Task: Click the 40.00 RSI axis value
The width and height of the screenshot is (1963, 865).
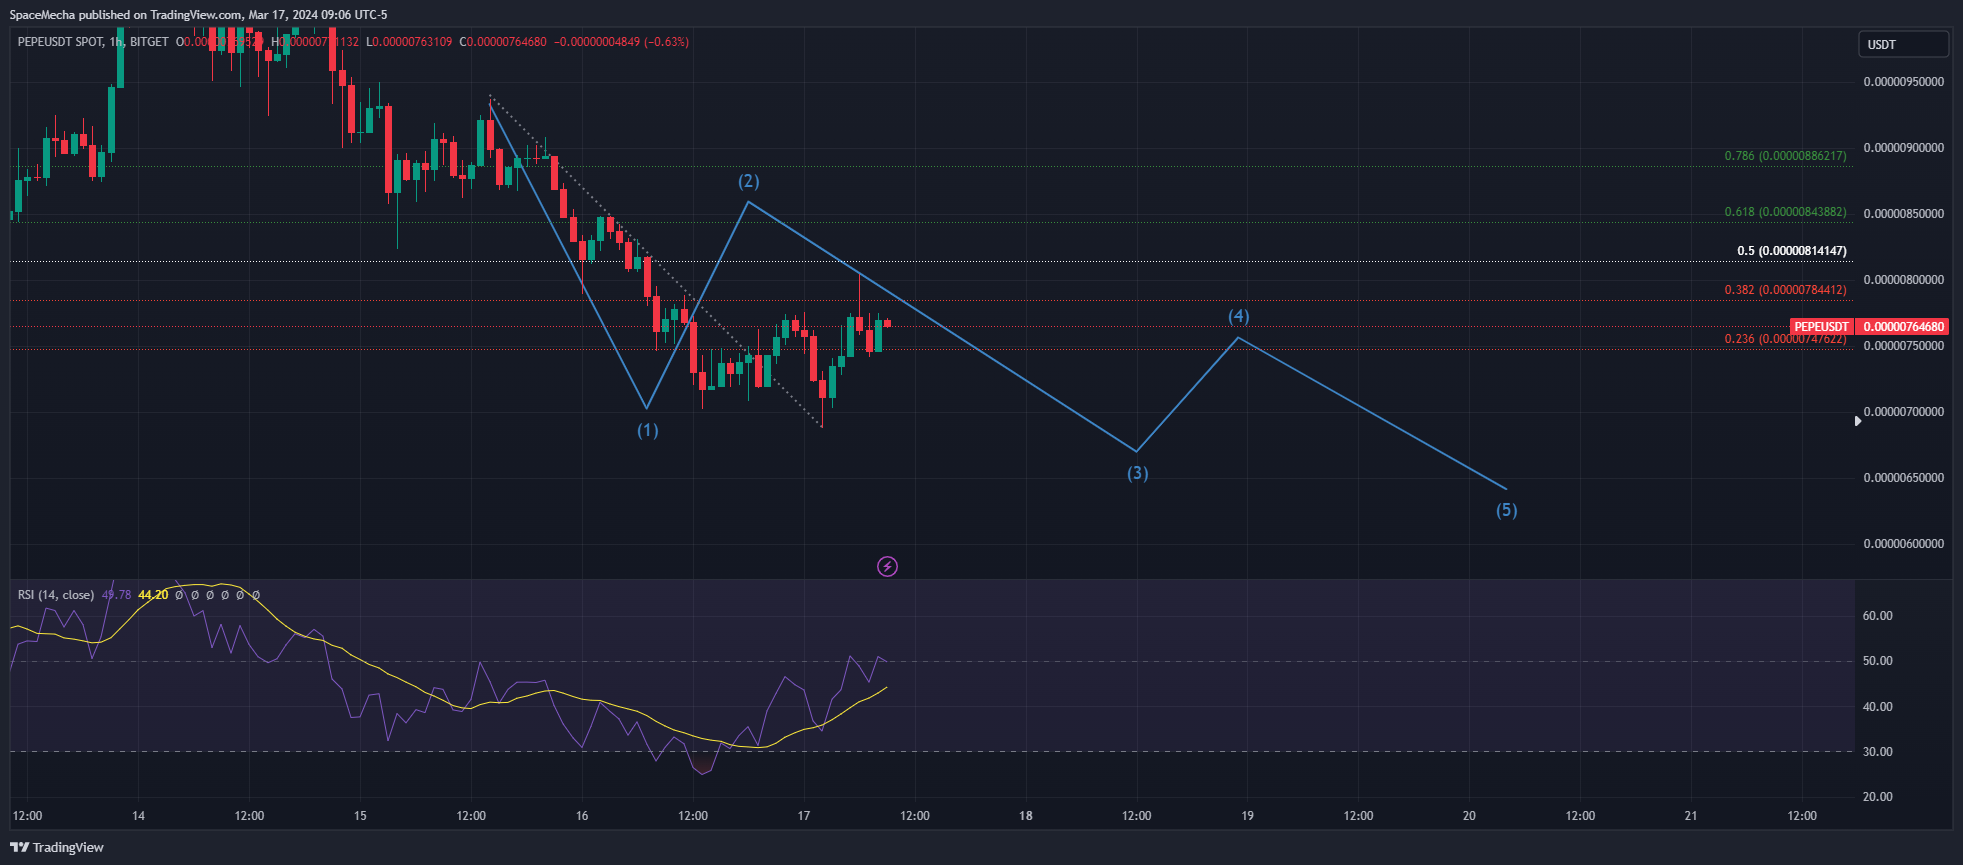Action: [1877, 707]
